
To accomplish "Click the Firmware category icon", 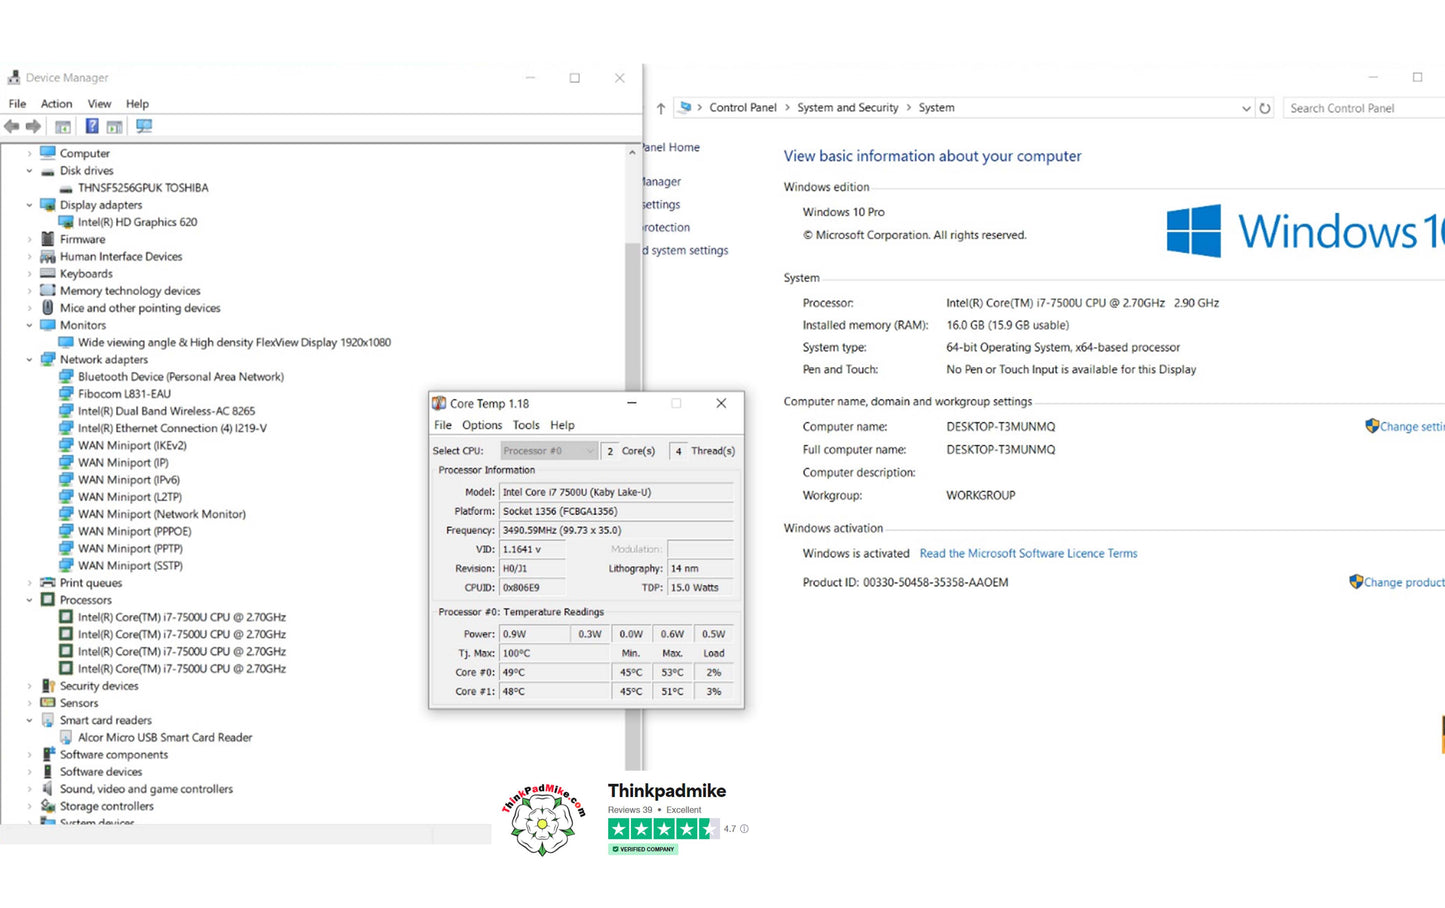I will pos(47,239).
